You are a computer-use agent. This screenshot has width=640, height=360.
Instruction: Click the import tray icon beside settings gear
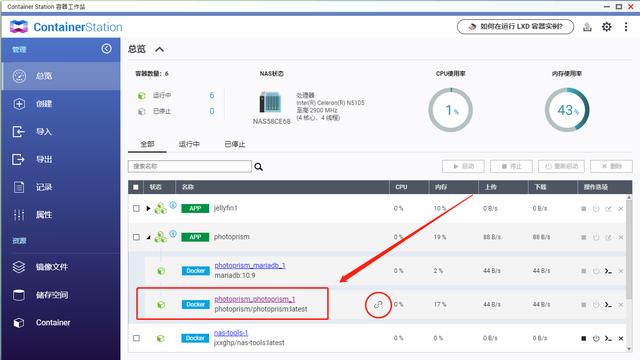point(587,27)
